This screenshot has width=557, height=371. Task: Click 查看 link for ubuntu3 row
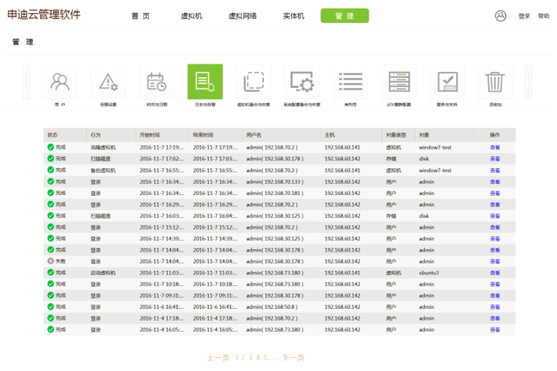(x=495, y=273)
